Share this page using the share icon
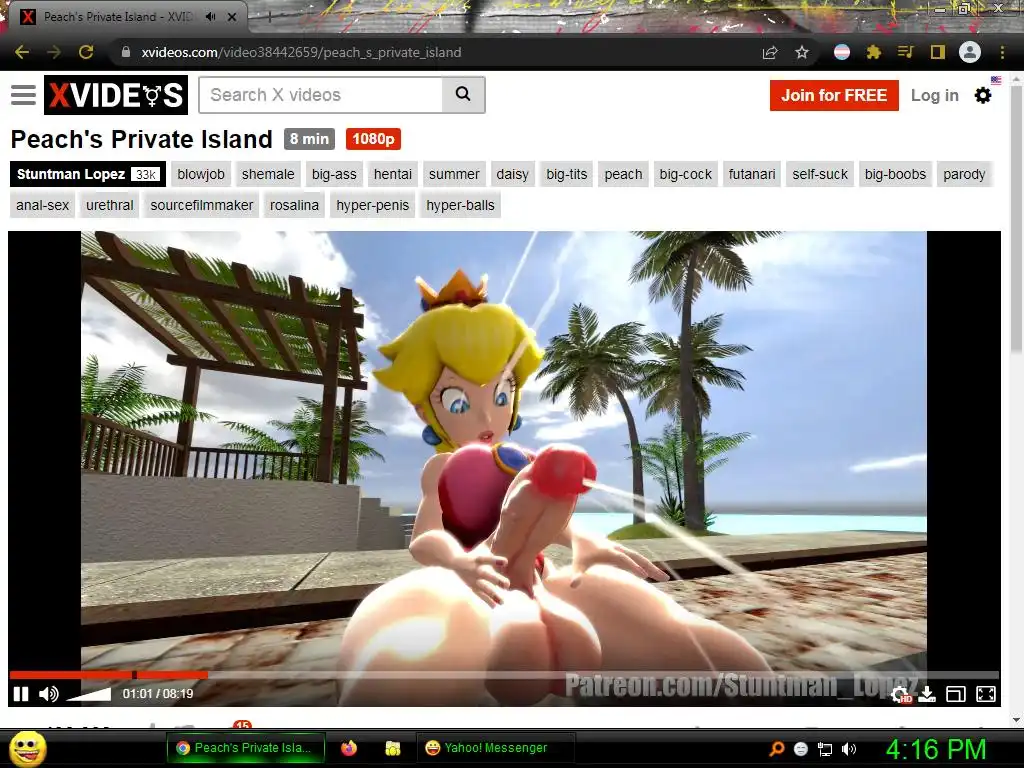This screenshot has height=768, width=1024. (770, 52)
